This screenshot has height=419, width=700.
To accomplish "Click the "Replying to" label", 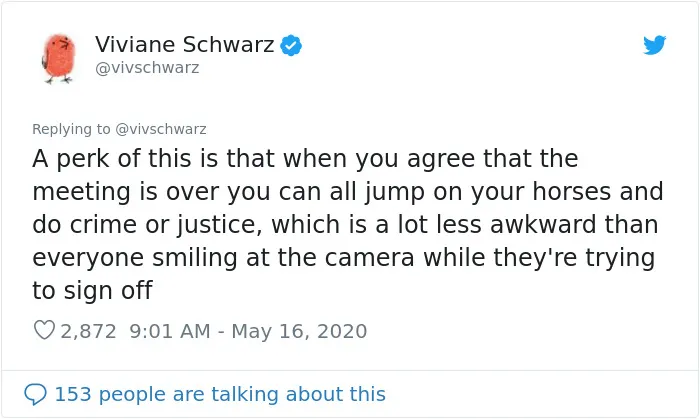I will pos(71,129).
